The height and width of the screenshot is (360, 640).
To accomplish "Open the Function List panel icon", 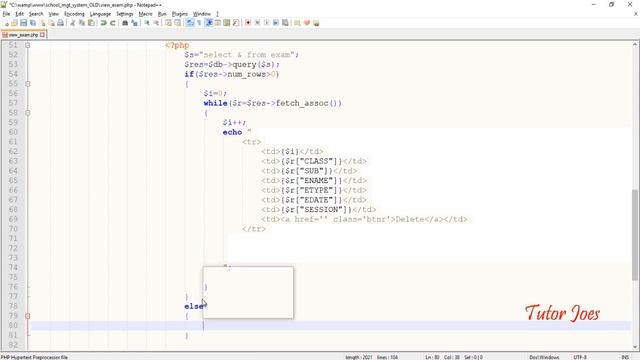I will click(236, 23).
